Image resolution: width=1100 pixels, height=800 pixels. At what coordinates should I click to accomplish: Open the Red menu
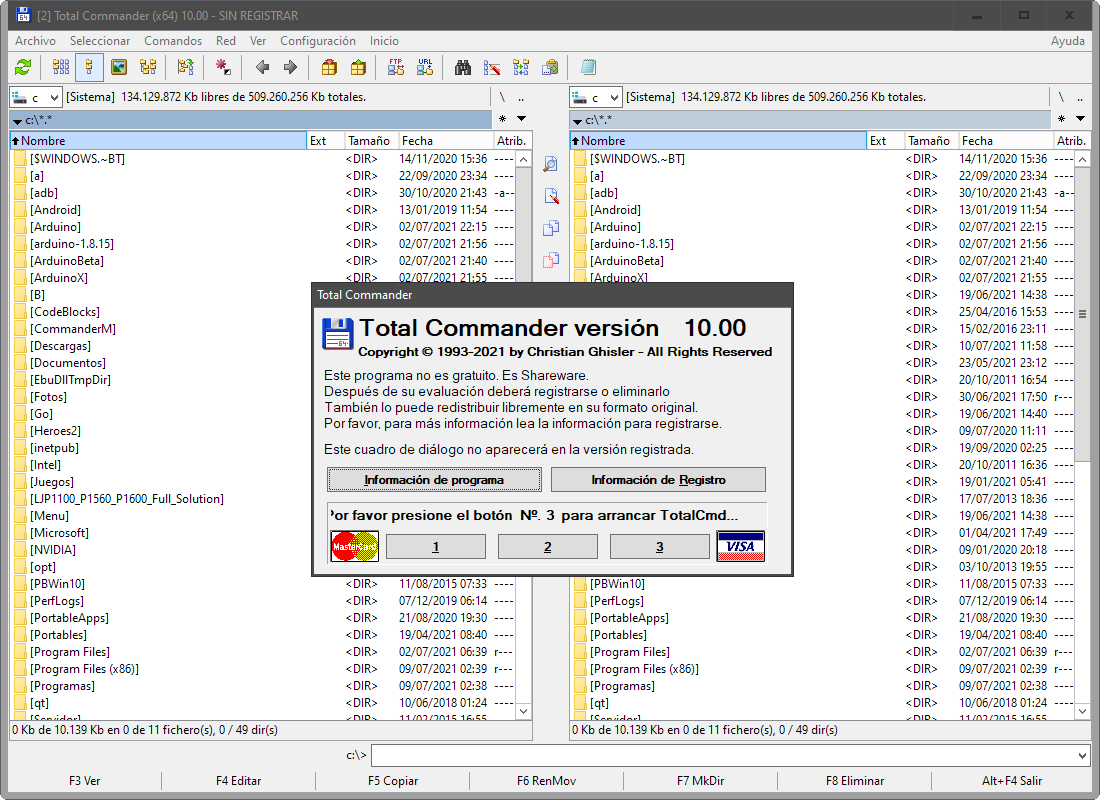pos(226,41)
